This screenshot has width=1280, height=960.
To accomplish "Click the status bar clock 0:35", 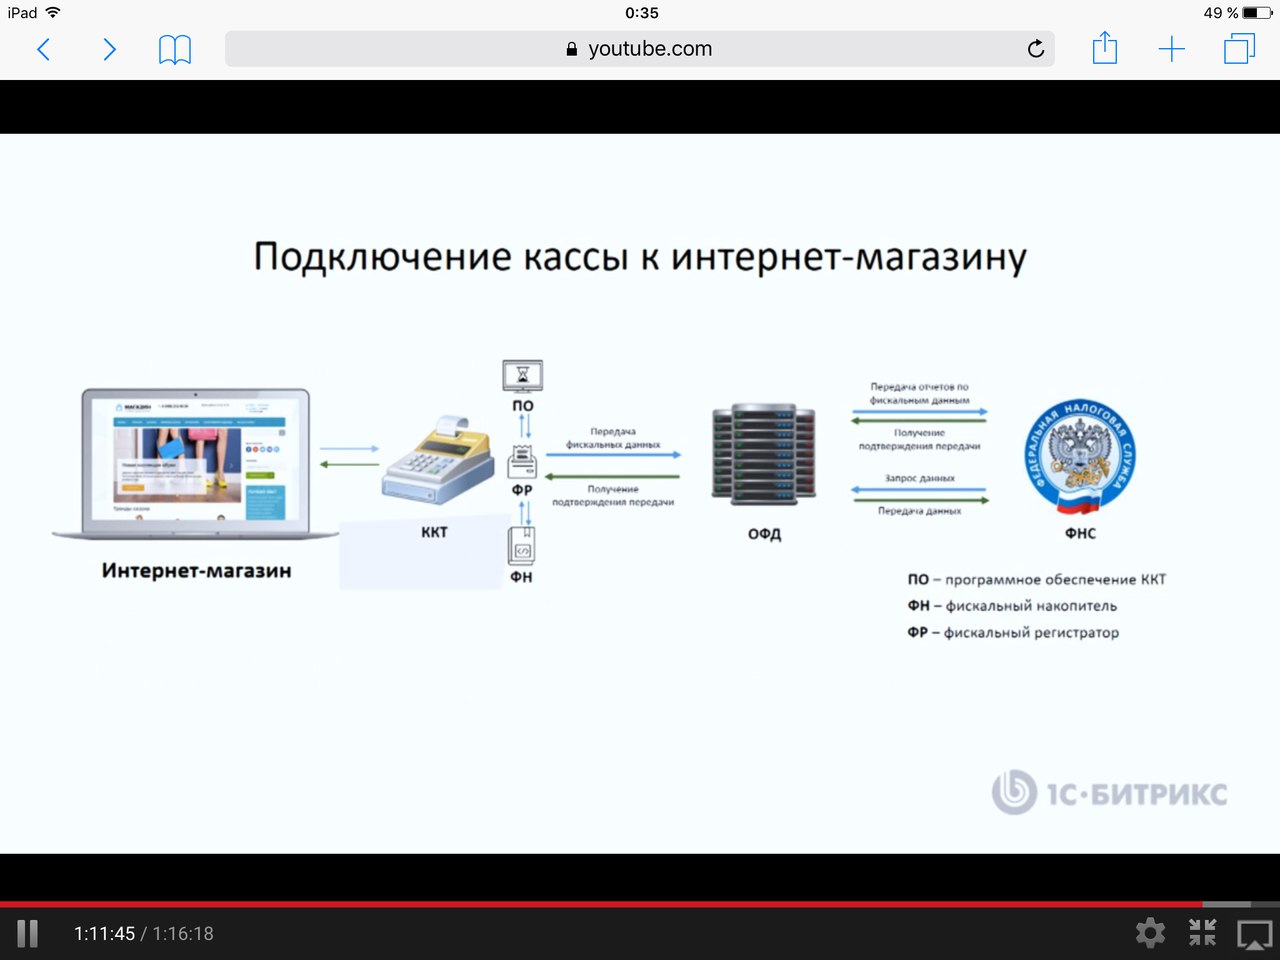I will pos(642,13).
